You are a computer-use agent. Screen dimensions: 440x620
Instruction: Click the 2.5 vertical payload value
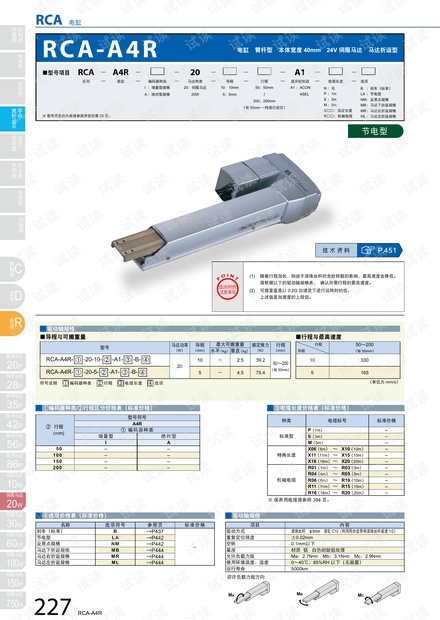point(240,360)
